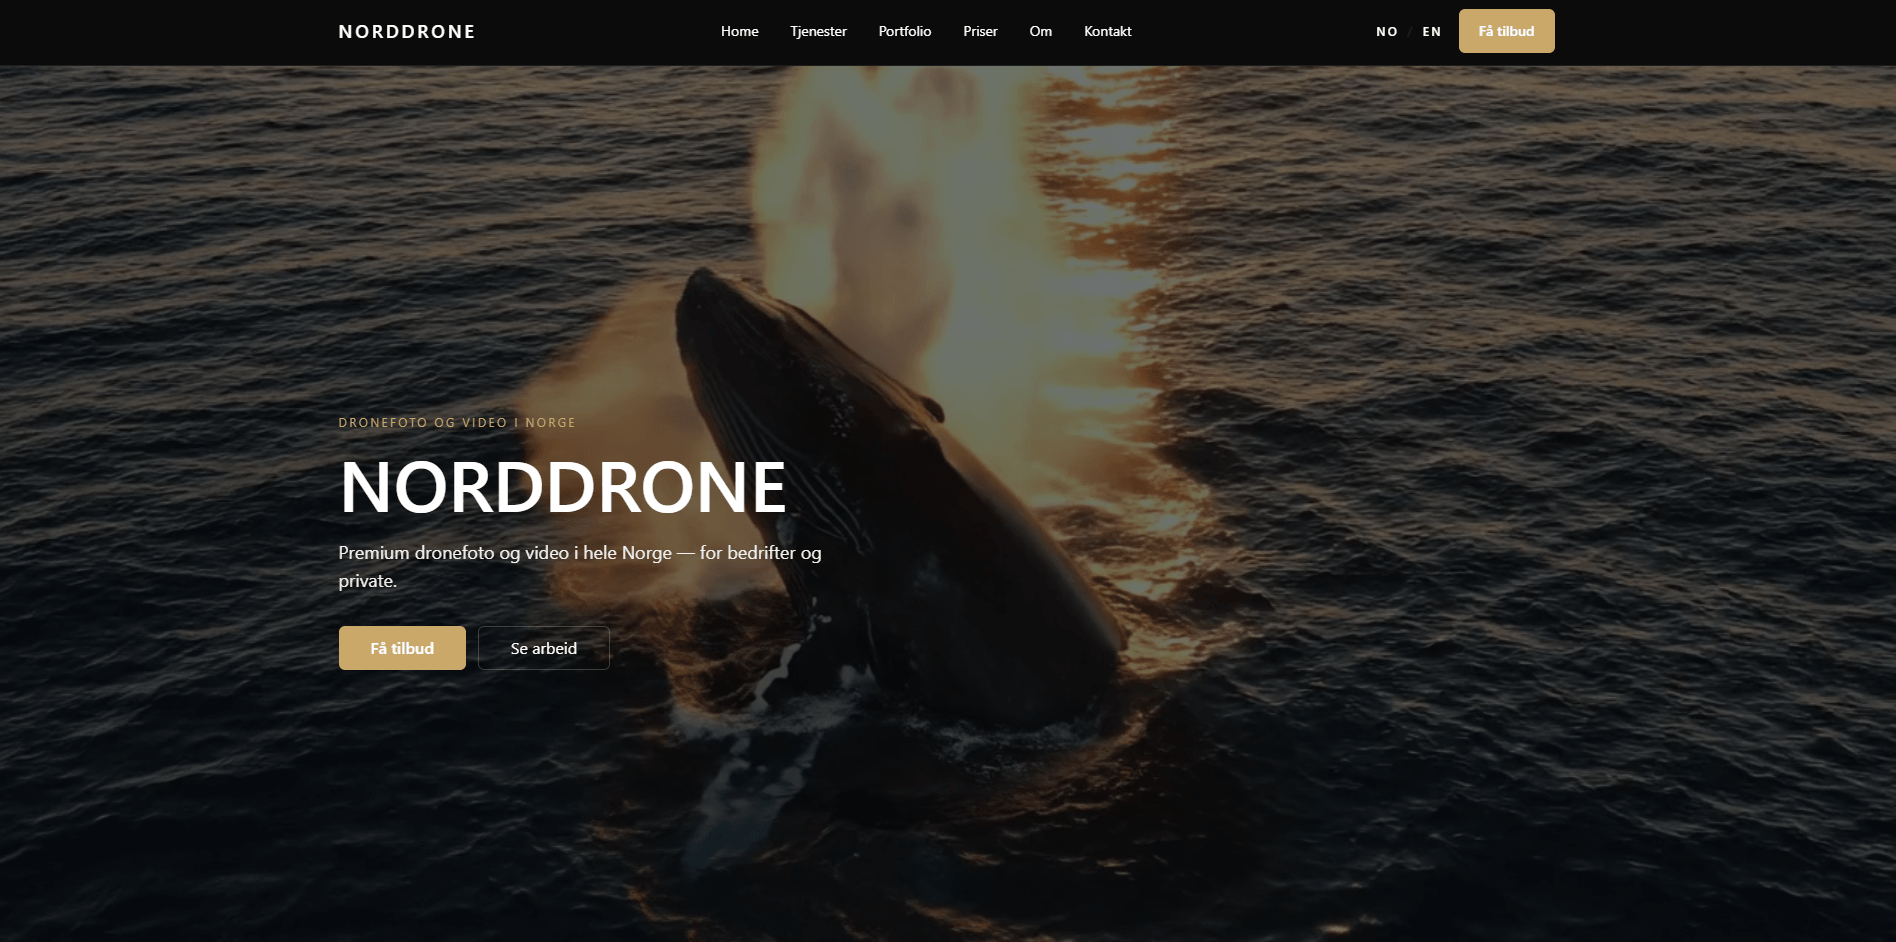Image resolution: width=1896 pixels, height=942 pixels.
Task: Navigate to the Tjenester section
Action: point(818,31)
